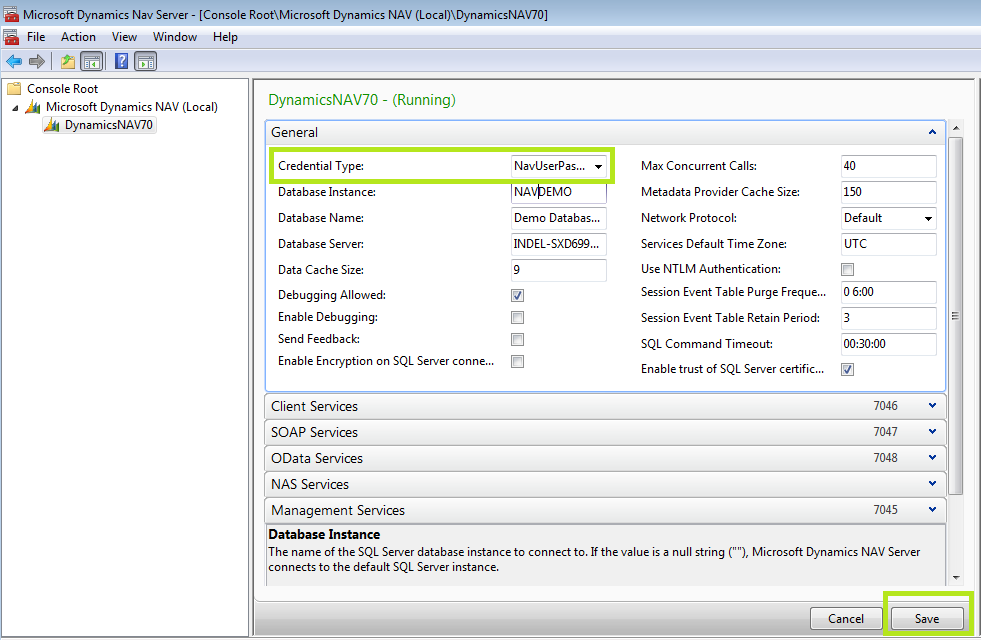This screenshot has width=981, height=640.
Task: Click the Save button
Action: point(926,618)
